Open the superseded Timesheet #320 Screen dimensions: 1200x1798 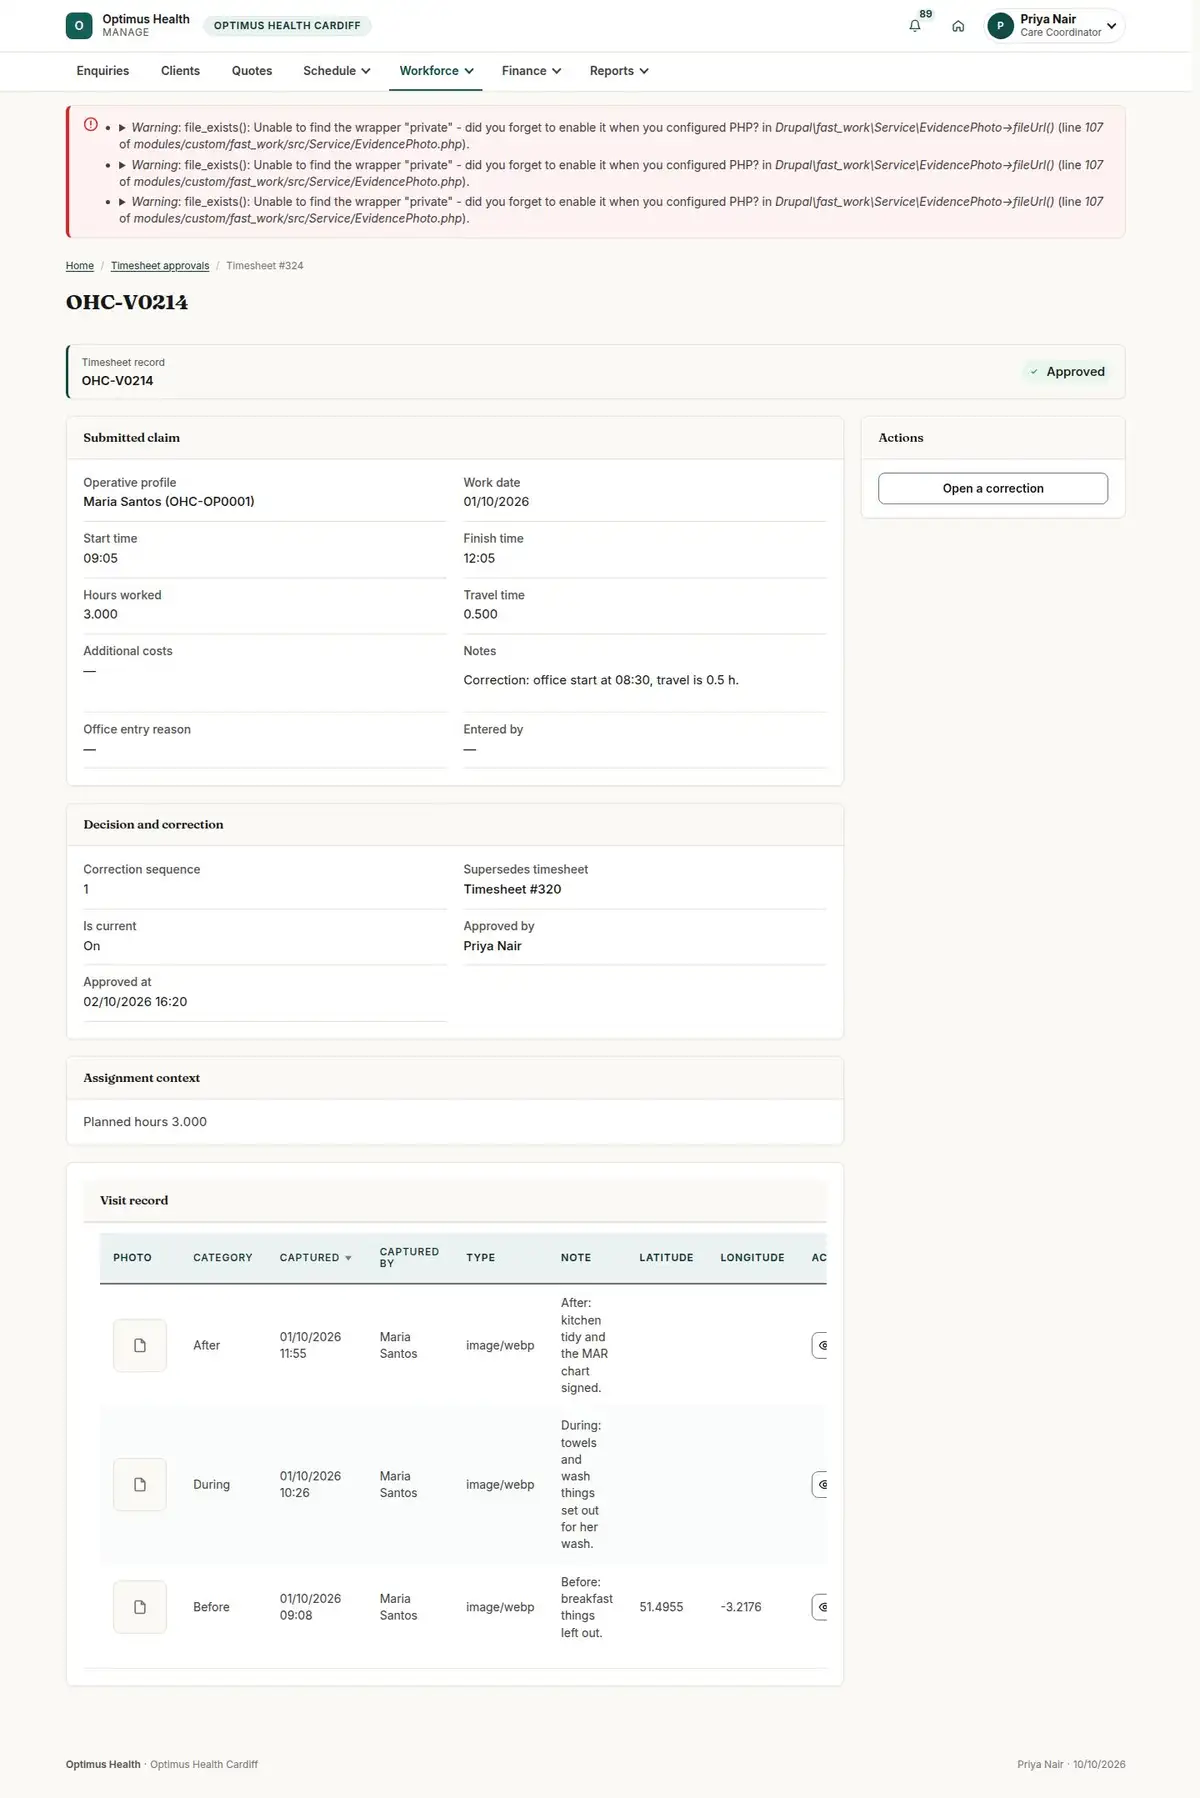click(512, 889)
